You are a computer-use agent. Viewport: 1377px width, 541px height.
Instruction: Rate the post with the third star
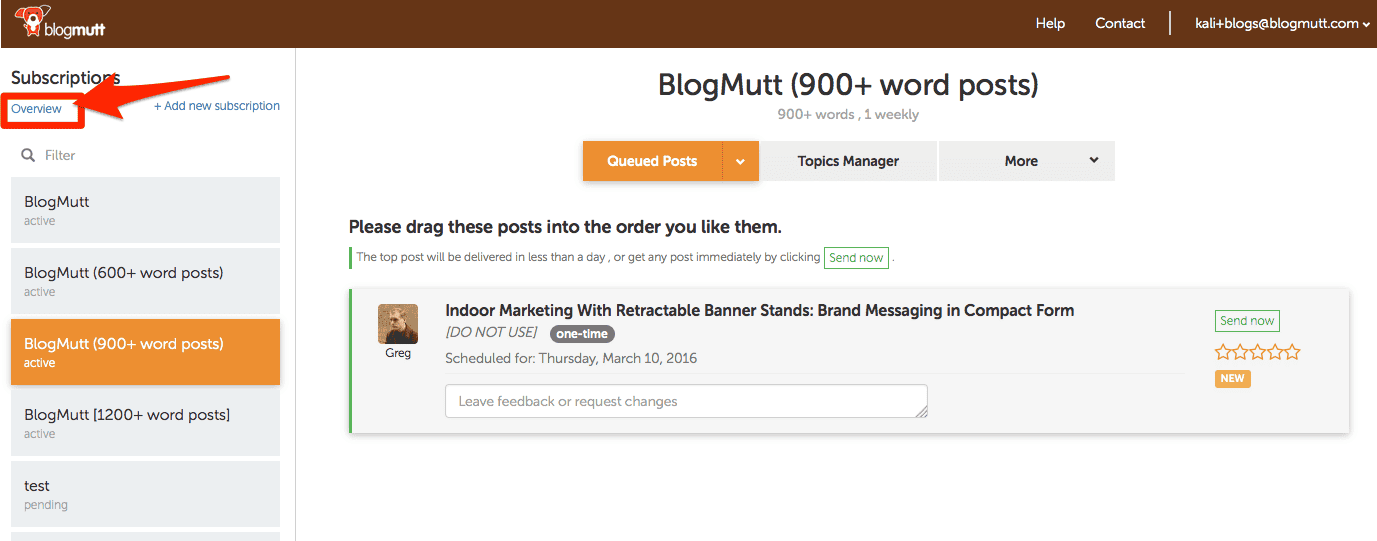pyautogui.click(x=1257, y=352)
